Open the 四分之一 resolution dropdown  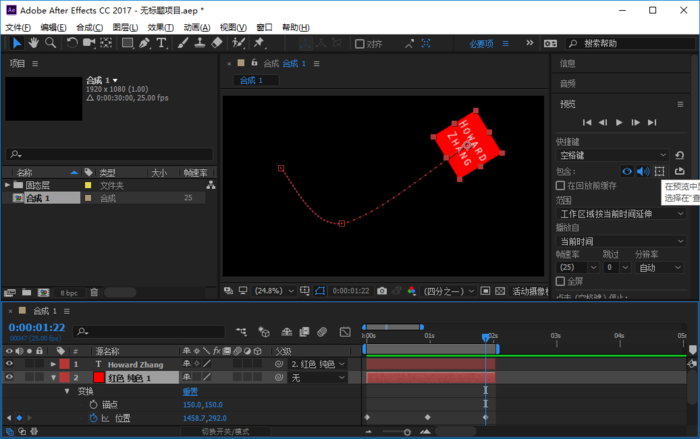coord(448,291)
